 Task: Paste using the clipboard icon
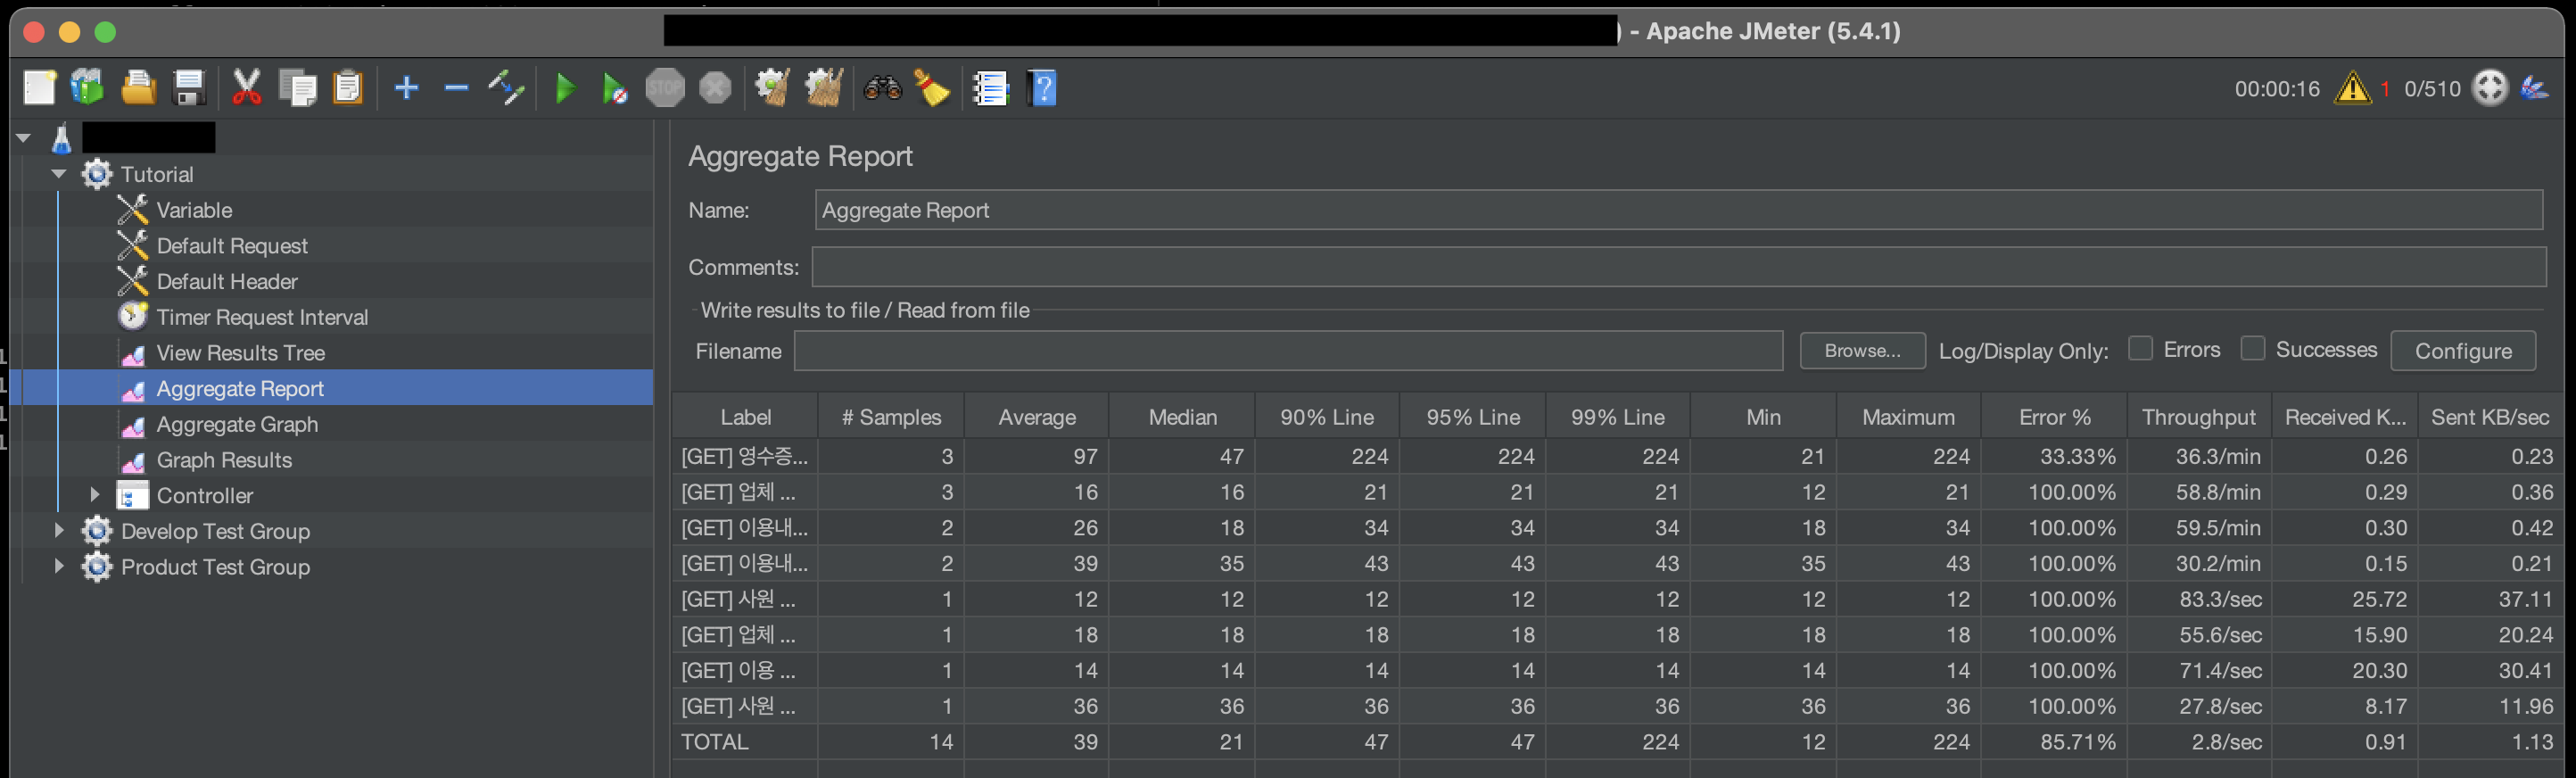[x=347, y=88]
